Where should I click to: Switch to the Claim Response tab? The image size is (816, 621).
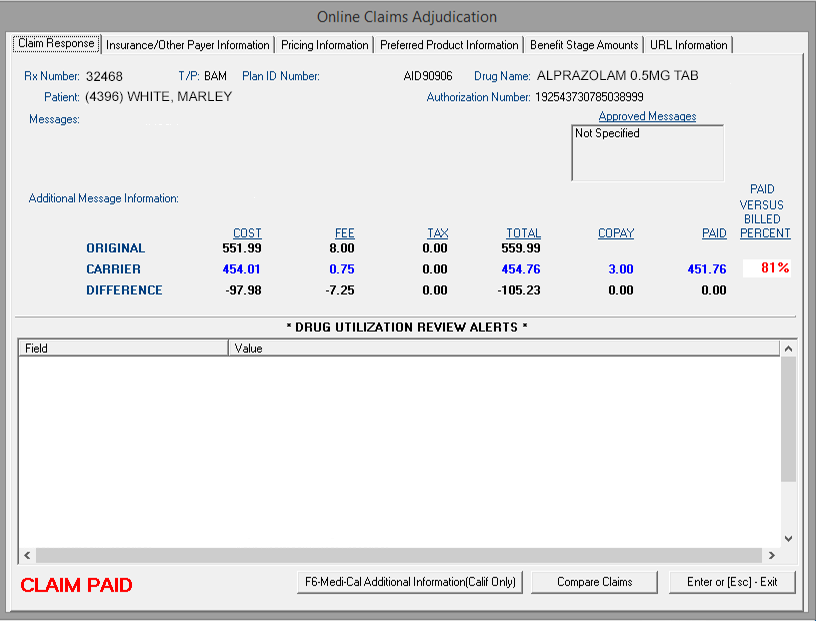click(x=56, y=44)
